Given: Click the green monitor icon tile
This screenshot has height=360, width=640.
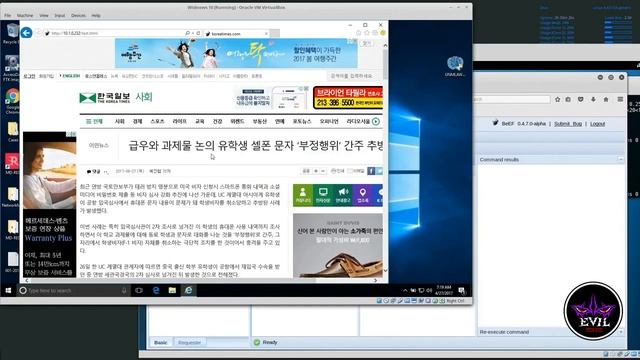Looking at the screenshot, I should 323,195.
